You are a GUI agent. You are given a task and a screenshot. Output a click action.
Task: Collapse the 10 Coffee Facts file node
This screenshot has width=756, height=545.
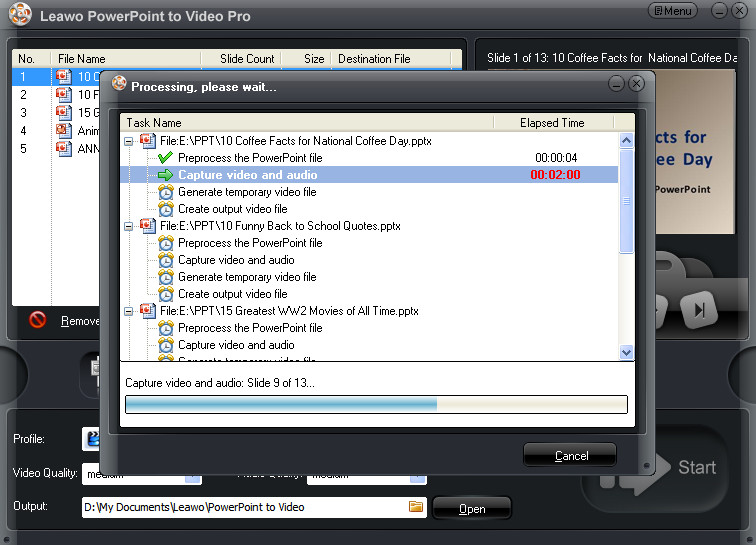point(129,141)
